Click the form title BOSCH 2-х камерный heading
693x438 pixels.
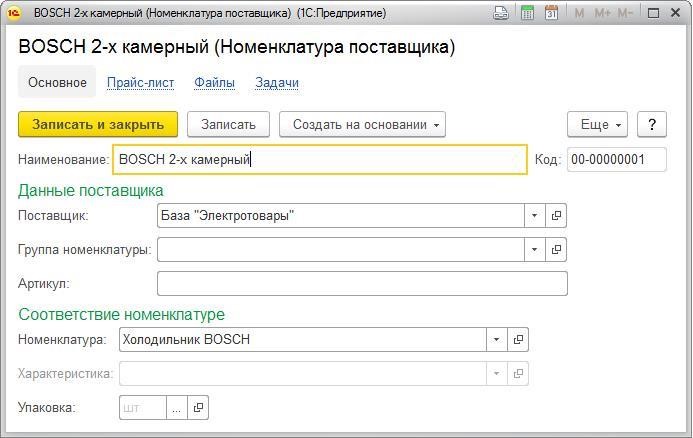[x=236, y=47]
